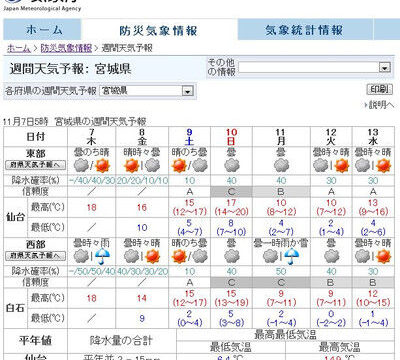Click the cloud icon for Sunday 10 in 東部
The width and height of the screenshot is (400, 360).
[232, 166]
